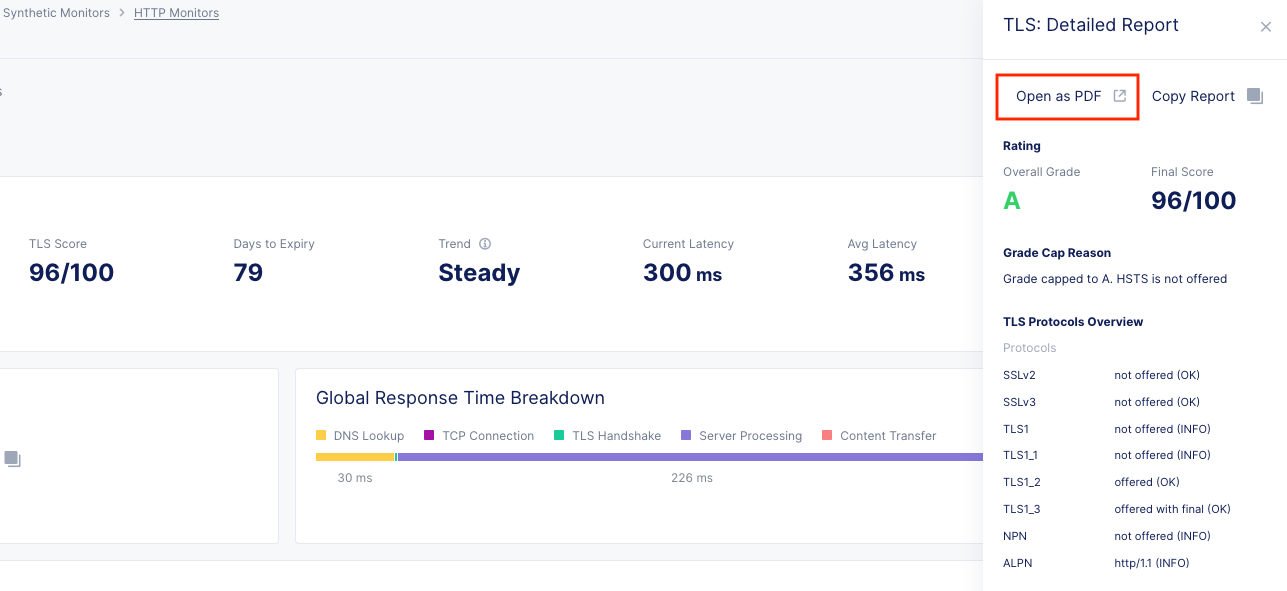Go to the HTTP Monitors breadcrumb link
This screenshot has height=591, width=1287.
point(176,13)
